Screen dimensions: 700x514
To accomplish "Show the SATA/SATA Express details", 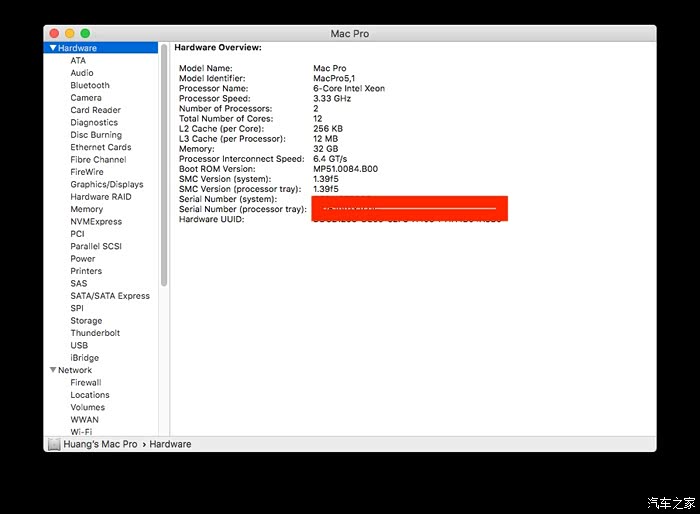I will click(109, 296).
